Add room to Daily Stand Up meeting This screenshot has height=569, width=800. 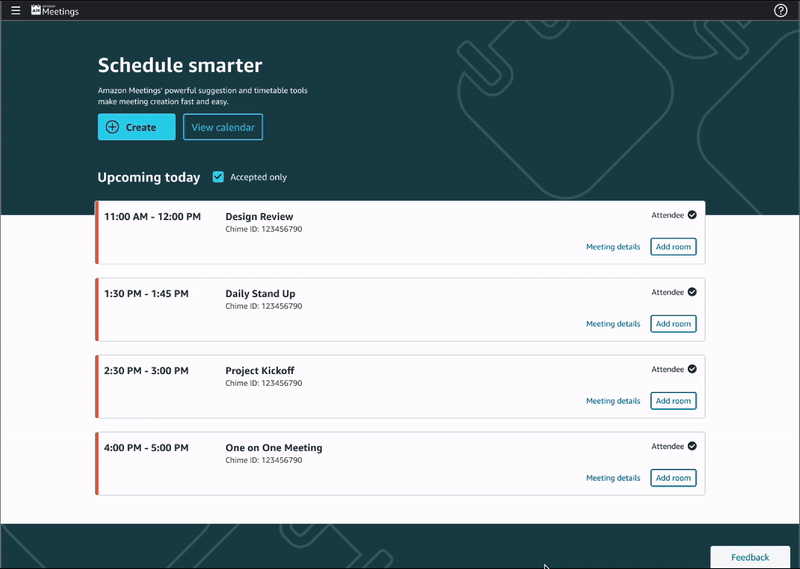pyautogui.click(x=673, y=324)
